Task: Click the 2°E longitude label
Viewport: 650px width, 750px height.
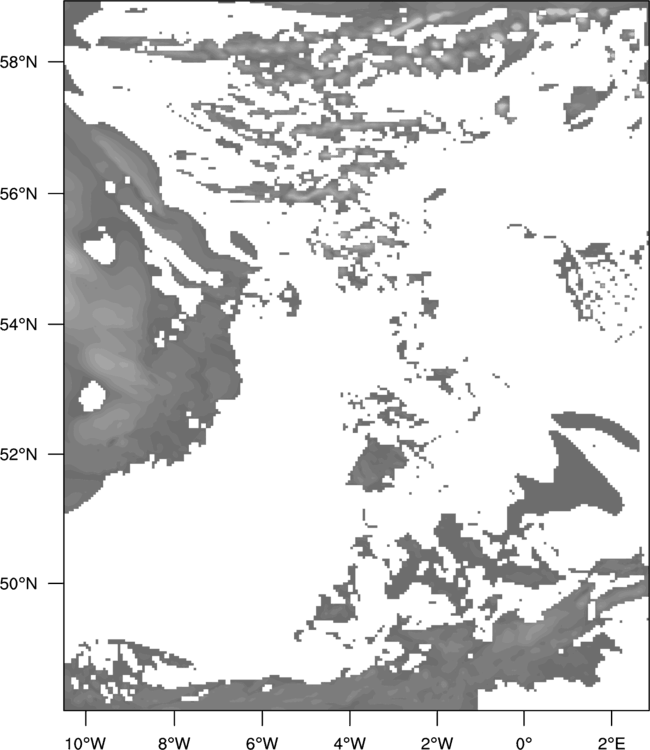Action: tap(611, 743)
